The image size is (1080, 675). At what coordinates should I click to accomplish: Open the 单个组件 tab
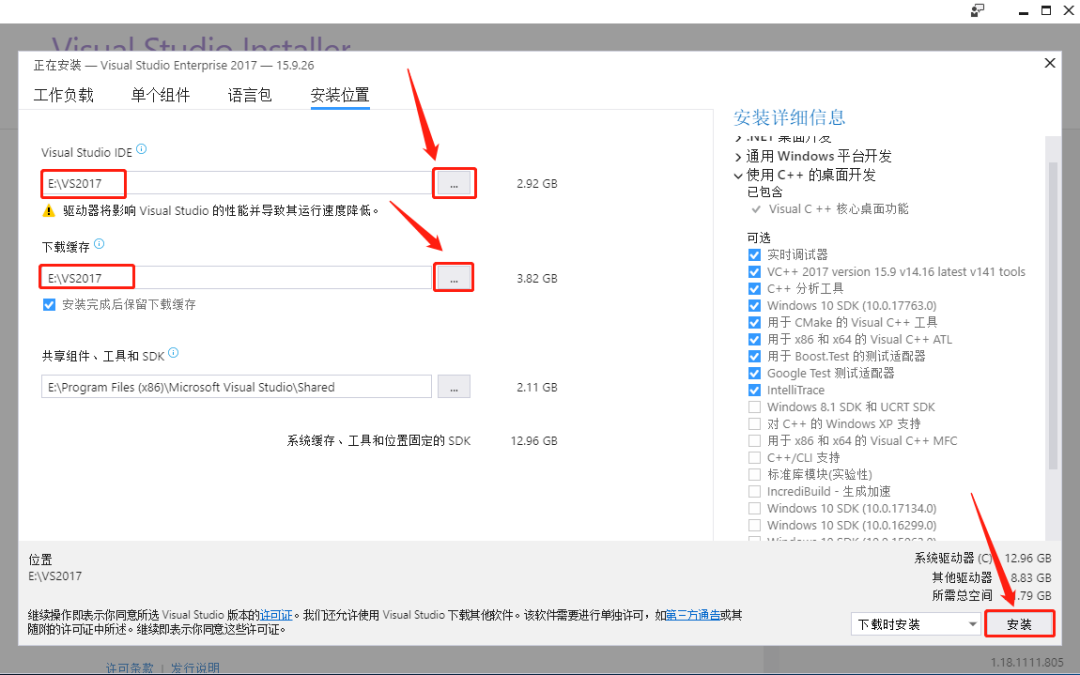point(160,95)
